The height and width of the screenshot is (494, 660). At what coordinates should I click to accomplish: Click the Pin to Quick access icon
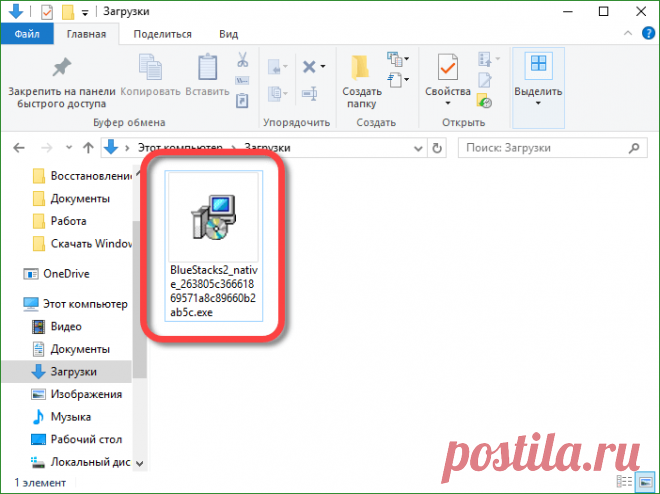[x=62, y=67]
